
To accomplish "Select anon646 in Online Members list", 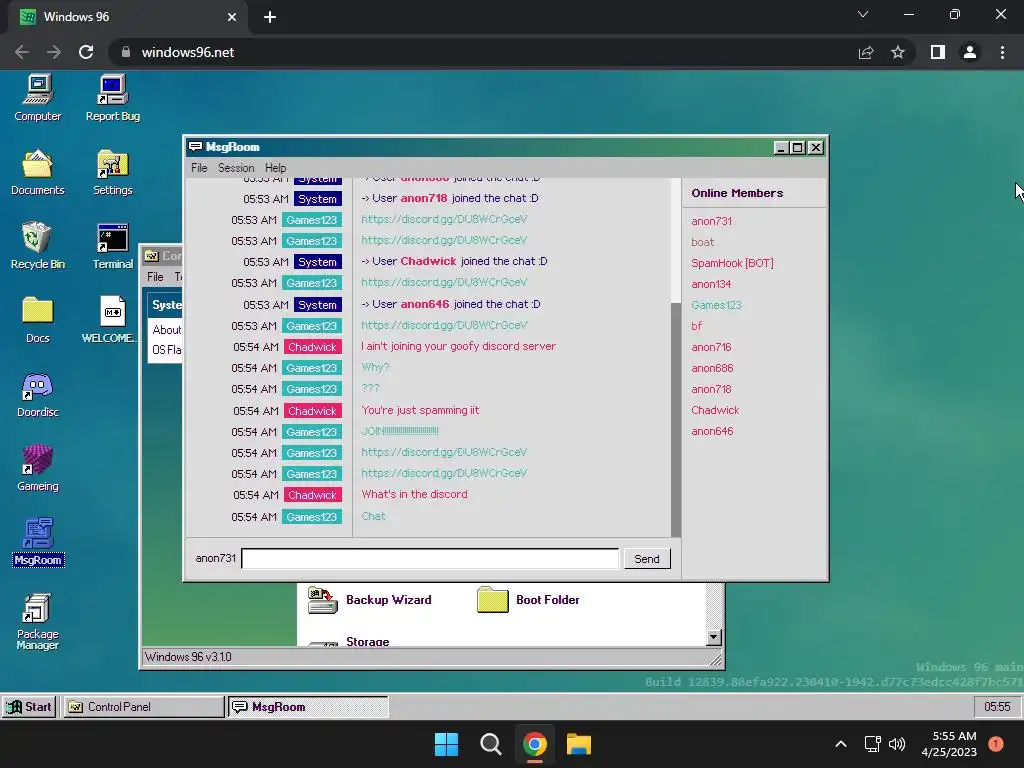I will coord(712,431).
